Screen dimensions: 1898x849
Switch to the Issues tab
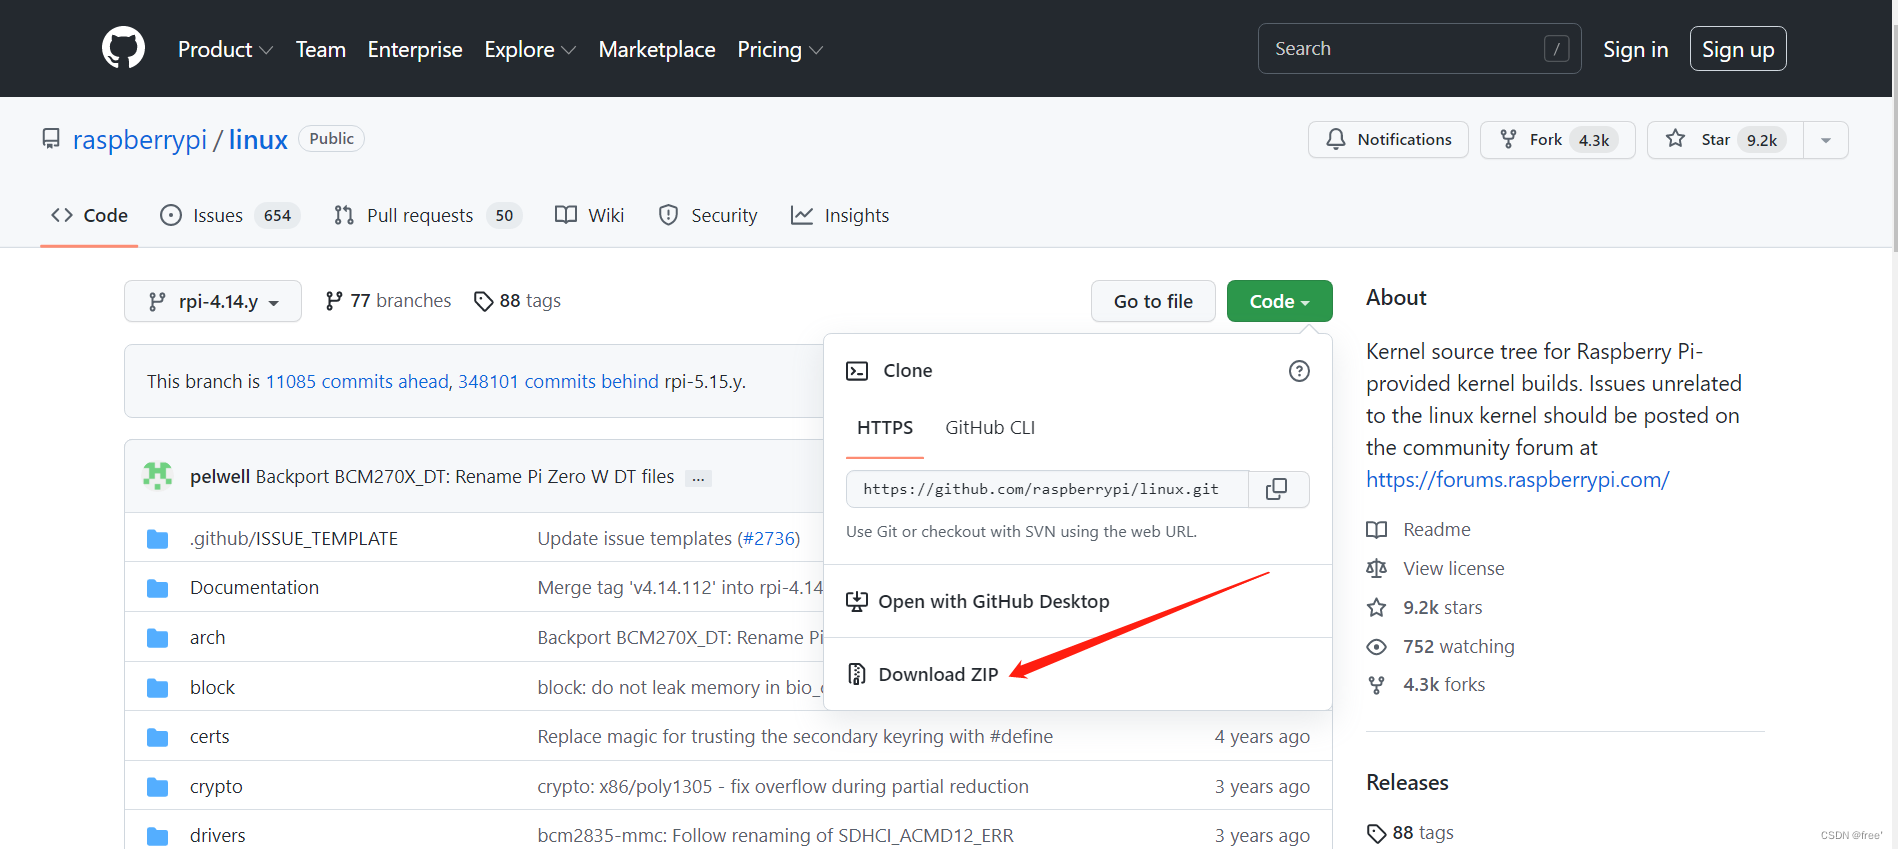230,215
